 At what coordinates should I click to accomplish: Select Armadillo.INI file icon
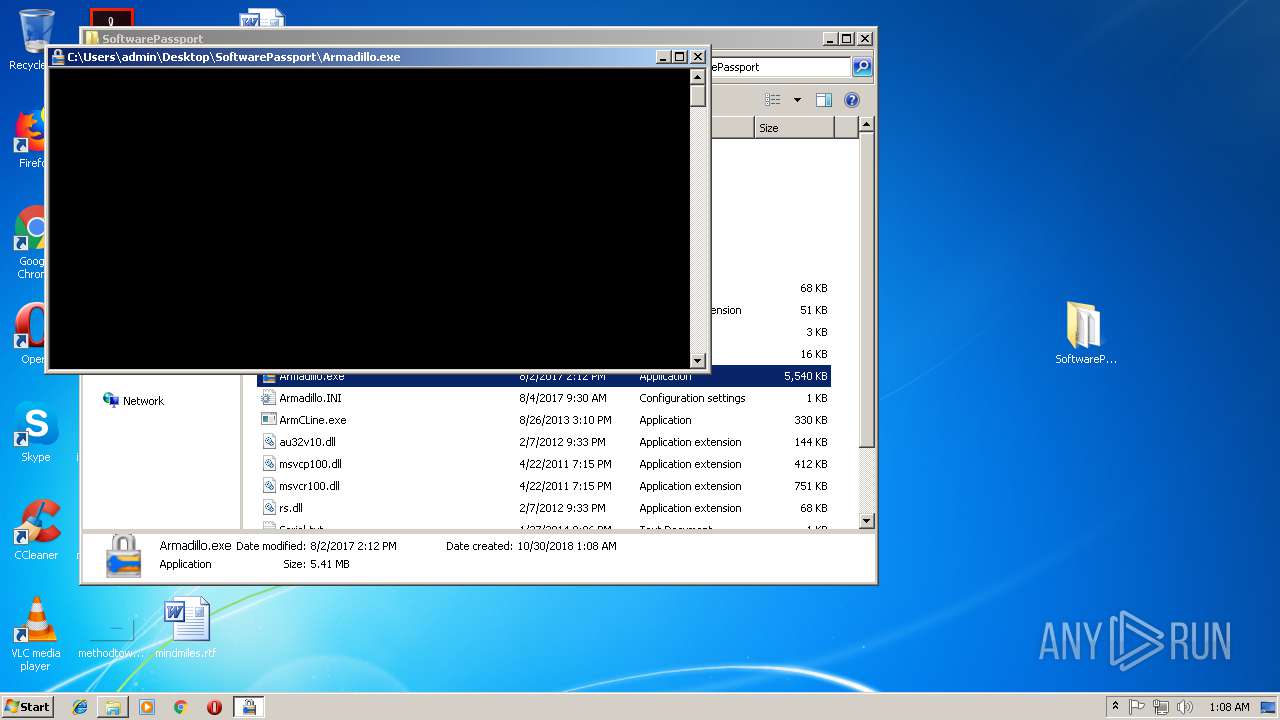[x=269, y=398]
